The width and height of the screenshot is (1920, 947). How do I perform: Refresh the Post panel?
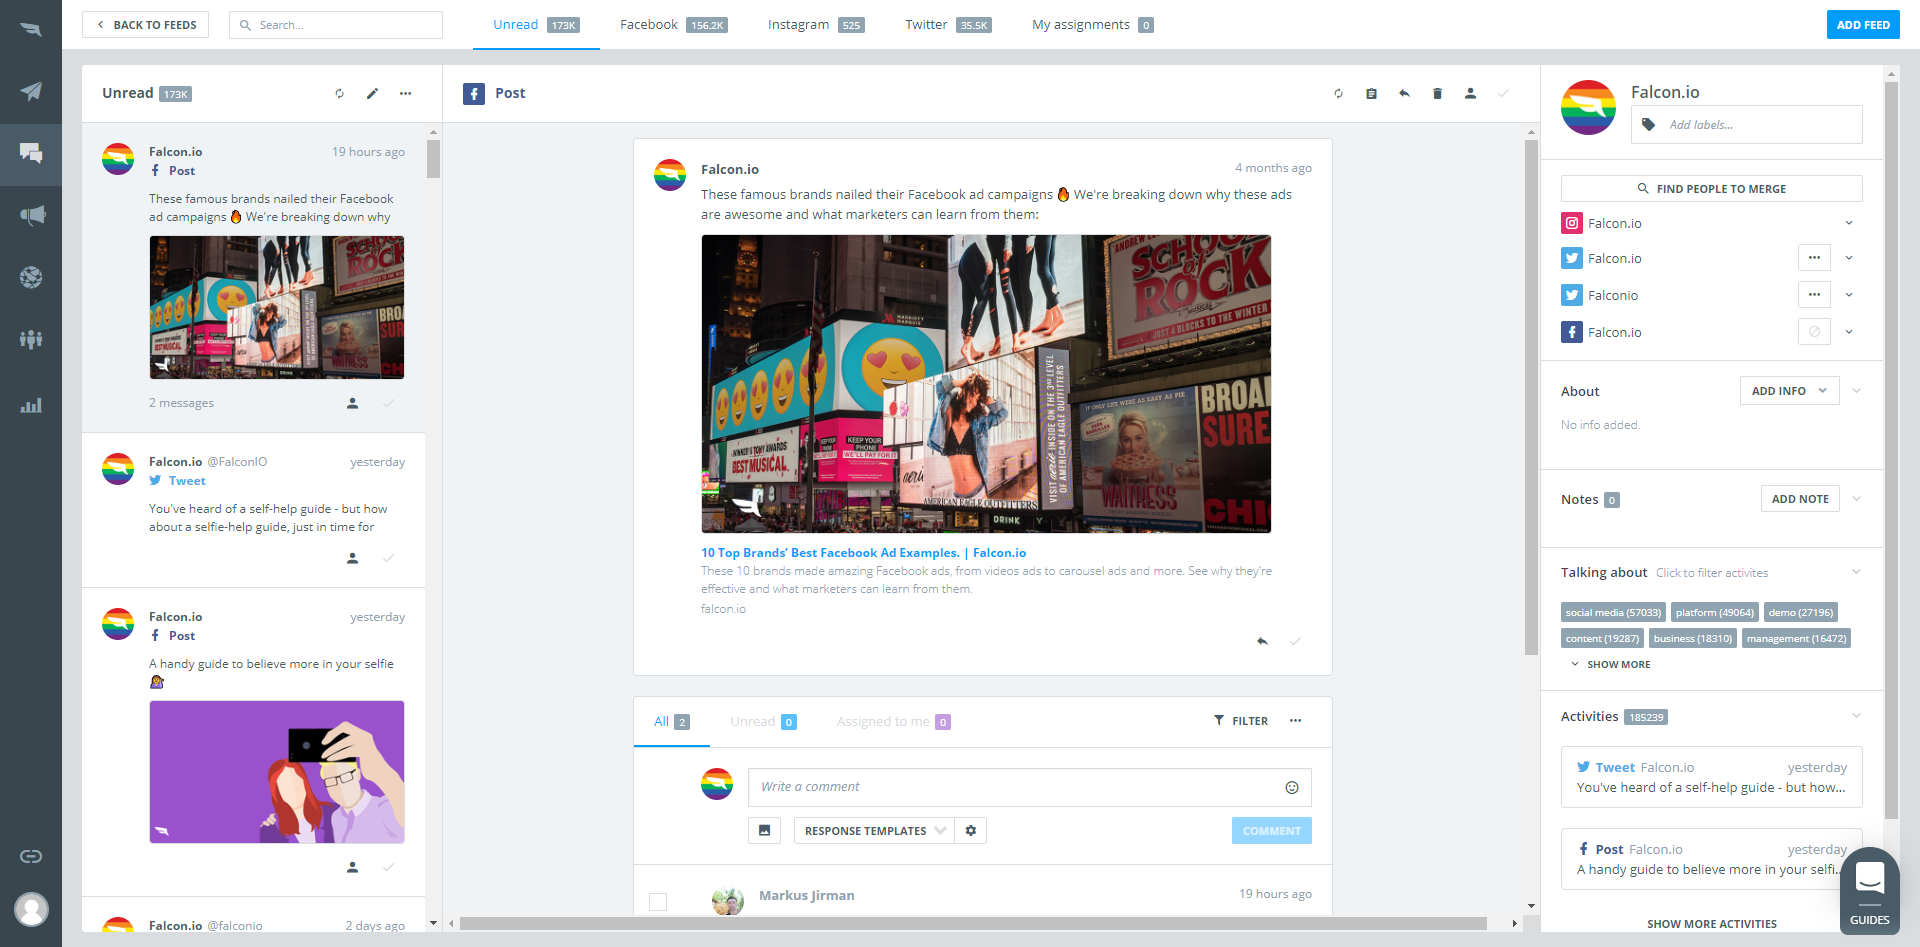pyautogui.click(x=1338, y=93)
